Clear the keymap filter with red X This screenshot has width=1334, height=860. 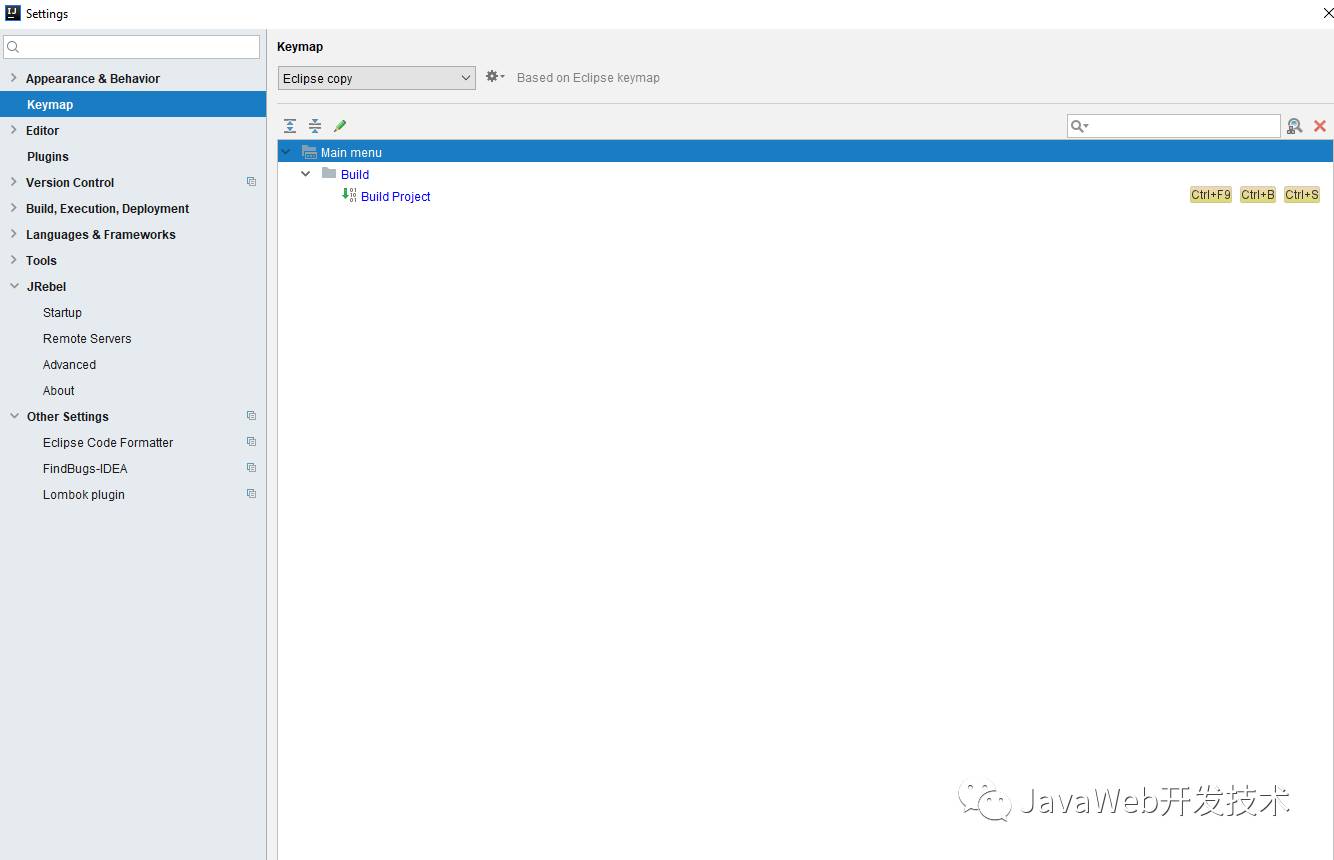[1320, 126]
